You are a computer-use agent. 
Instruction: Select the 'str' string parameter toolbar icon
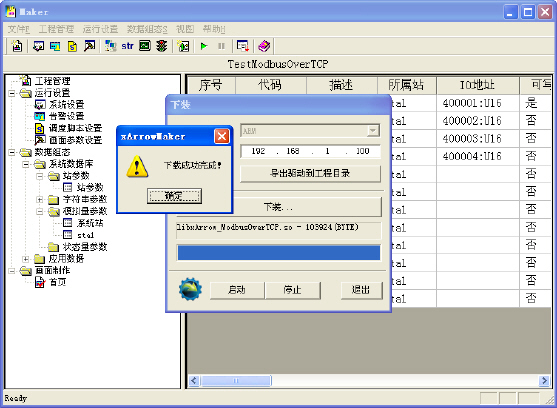coord(127,46)
